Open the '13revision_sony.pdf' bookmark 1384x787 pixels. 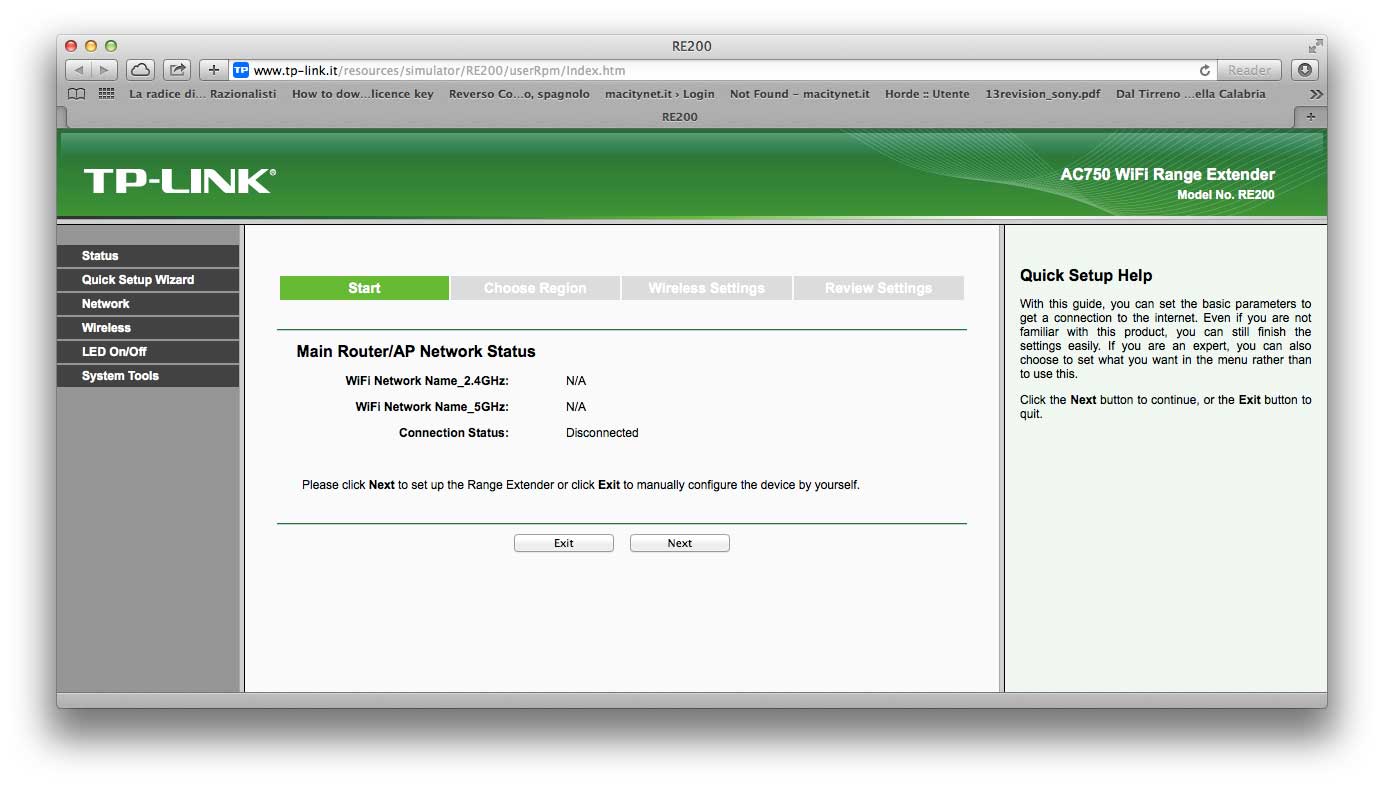1042,94
